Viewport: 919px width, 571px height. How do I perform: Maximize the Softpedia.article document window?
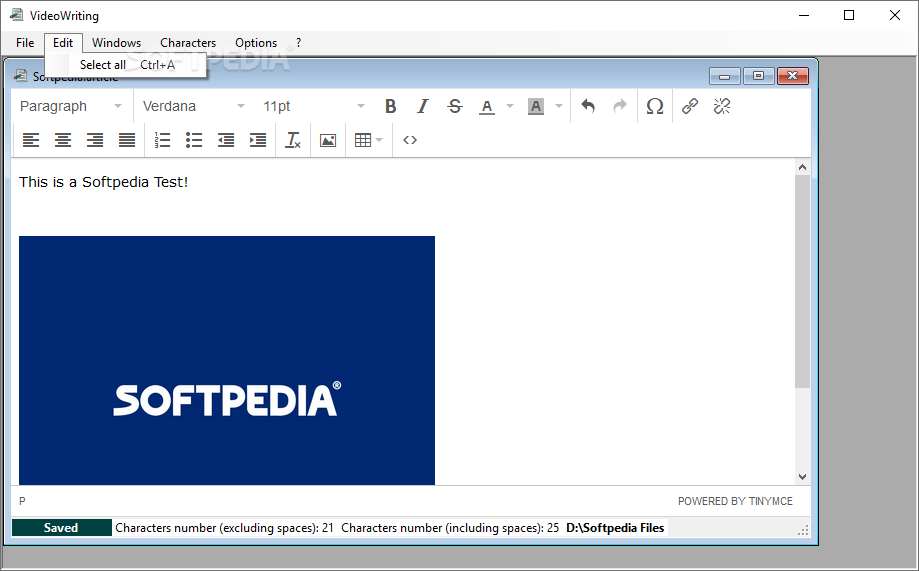[x=758, y=76]
